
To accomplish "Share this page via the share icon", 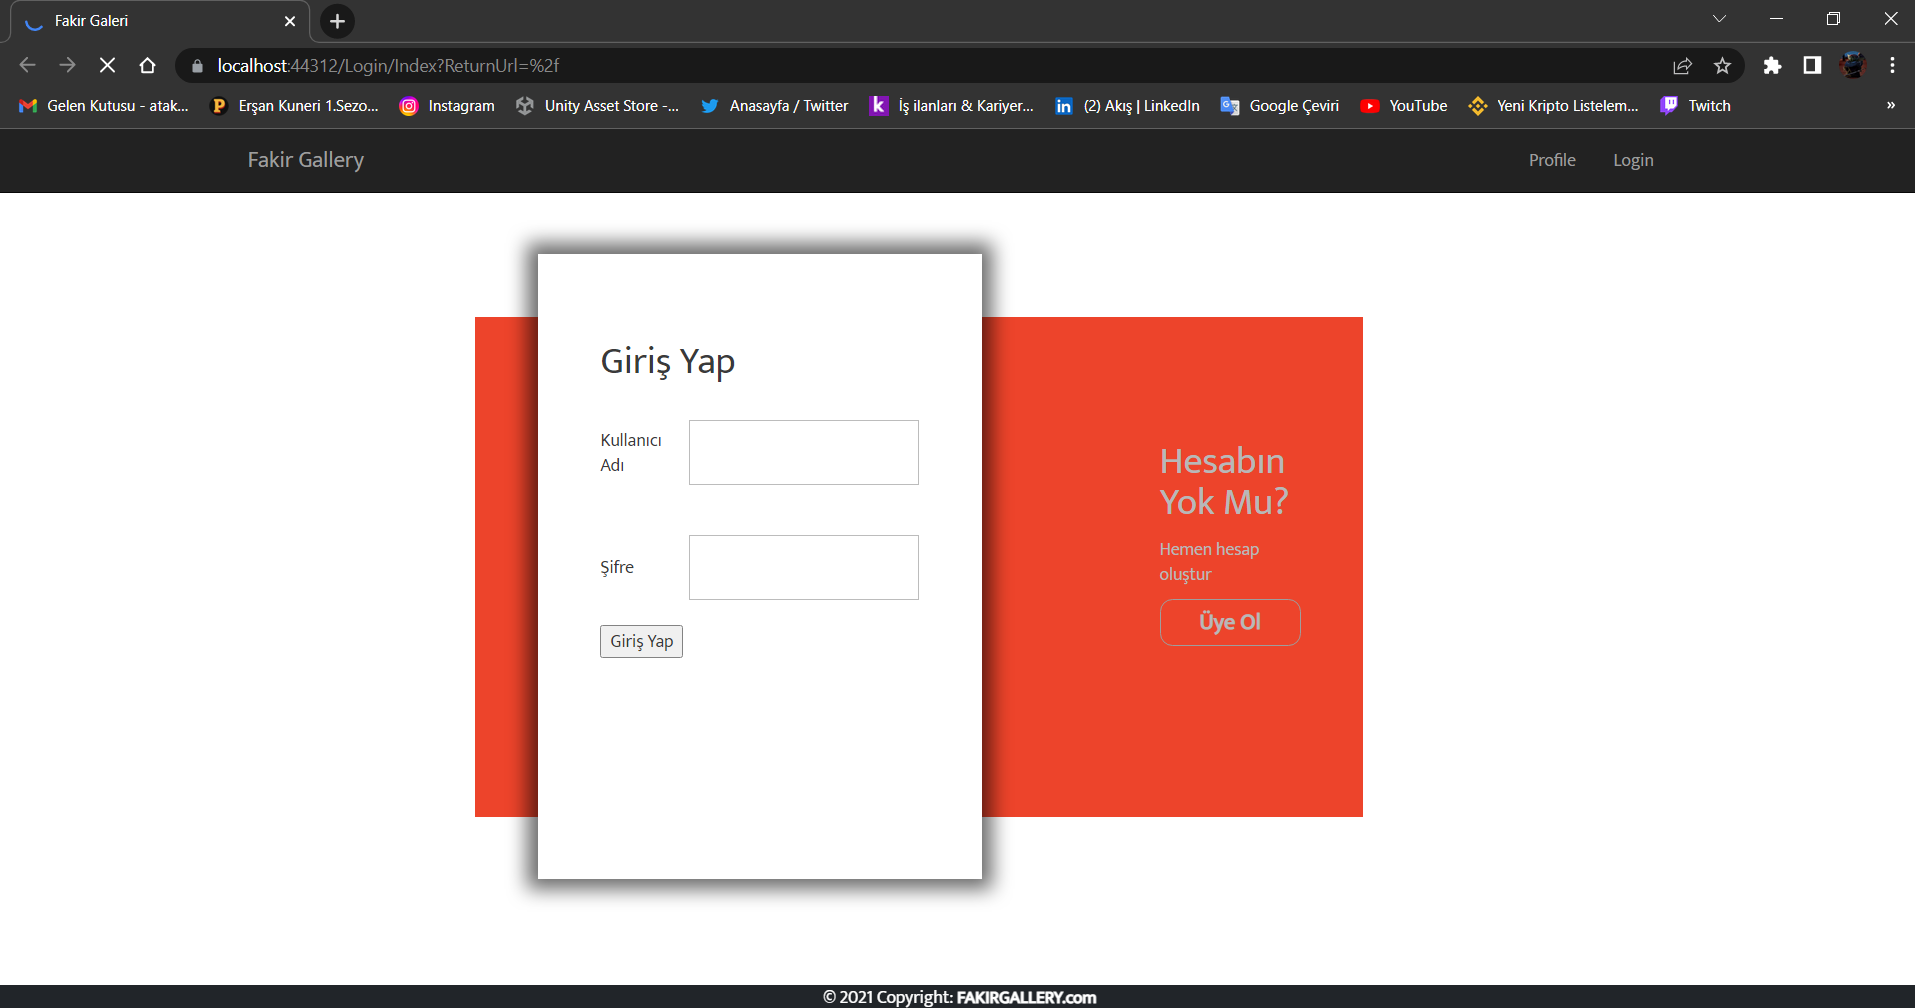I will 1682,66.
